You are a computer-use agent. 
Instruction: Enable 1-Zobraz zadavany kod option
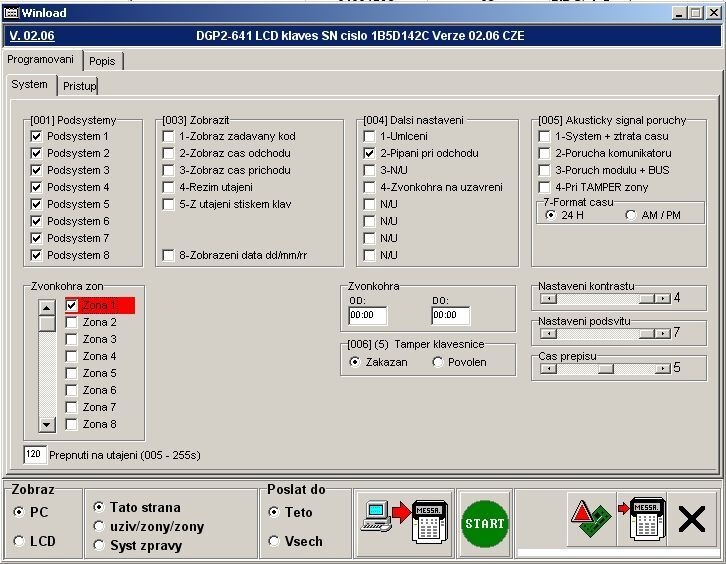[x=169, y=137]
